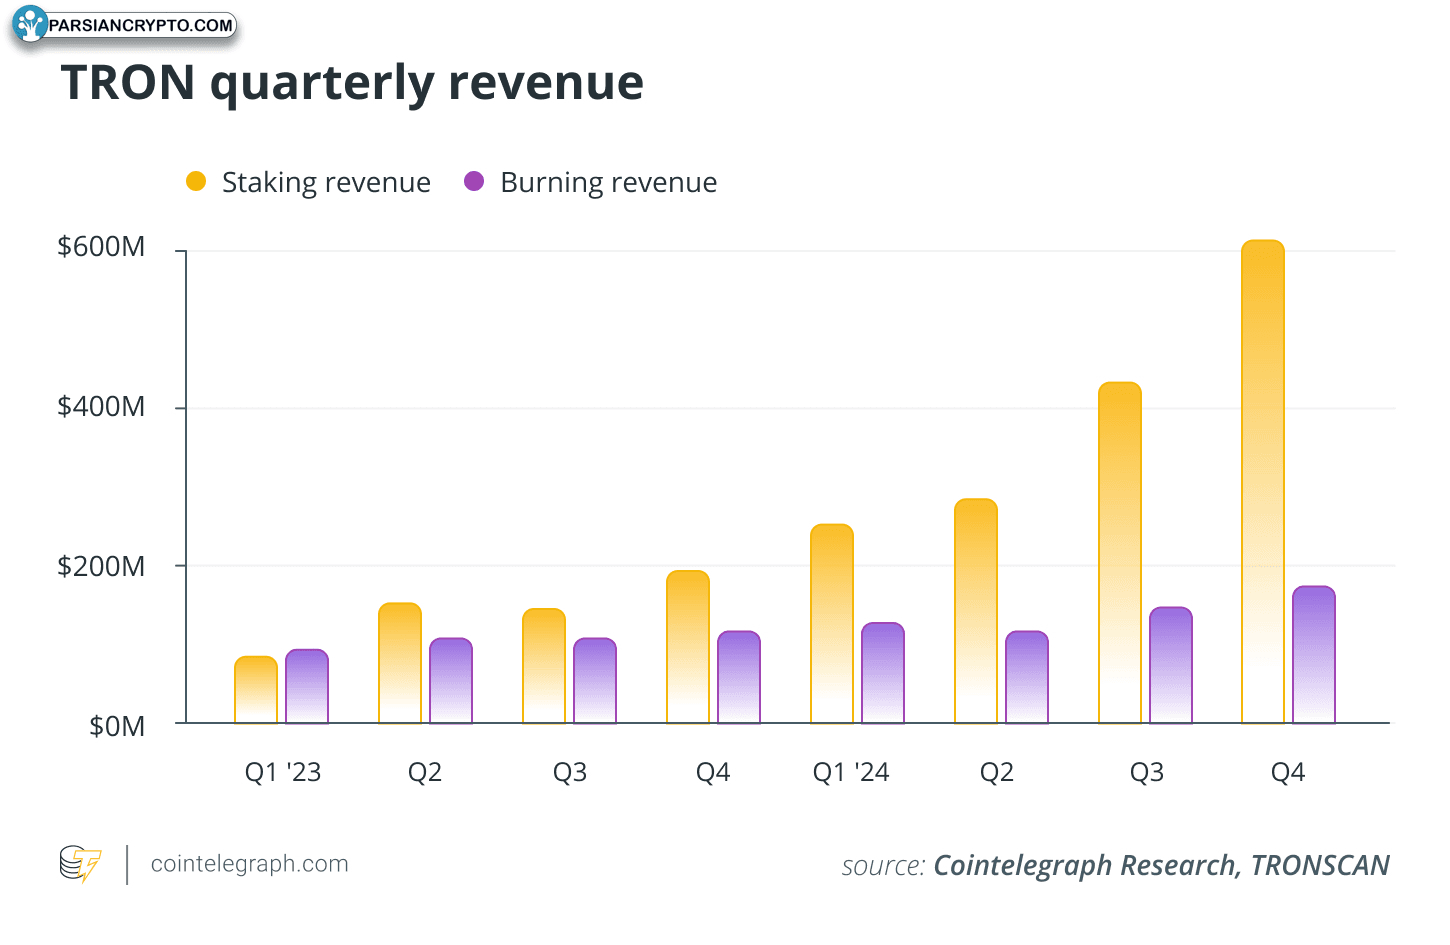1450x945 pixels.
Task: Click the purple burning bar for Q3 2023
Action: 595,681
